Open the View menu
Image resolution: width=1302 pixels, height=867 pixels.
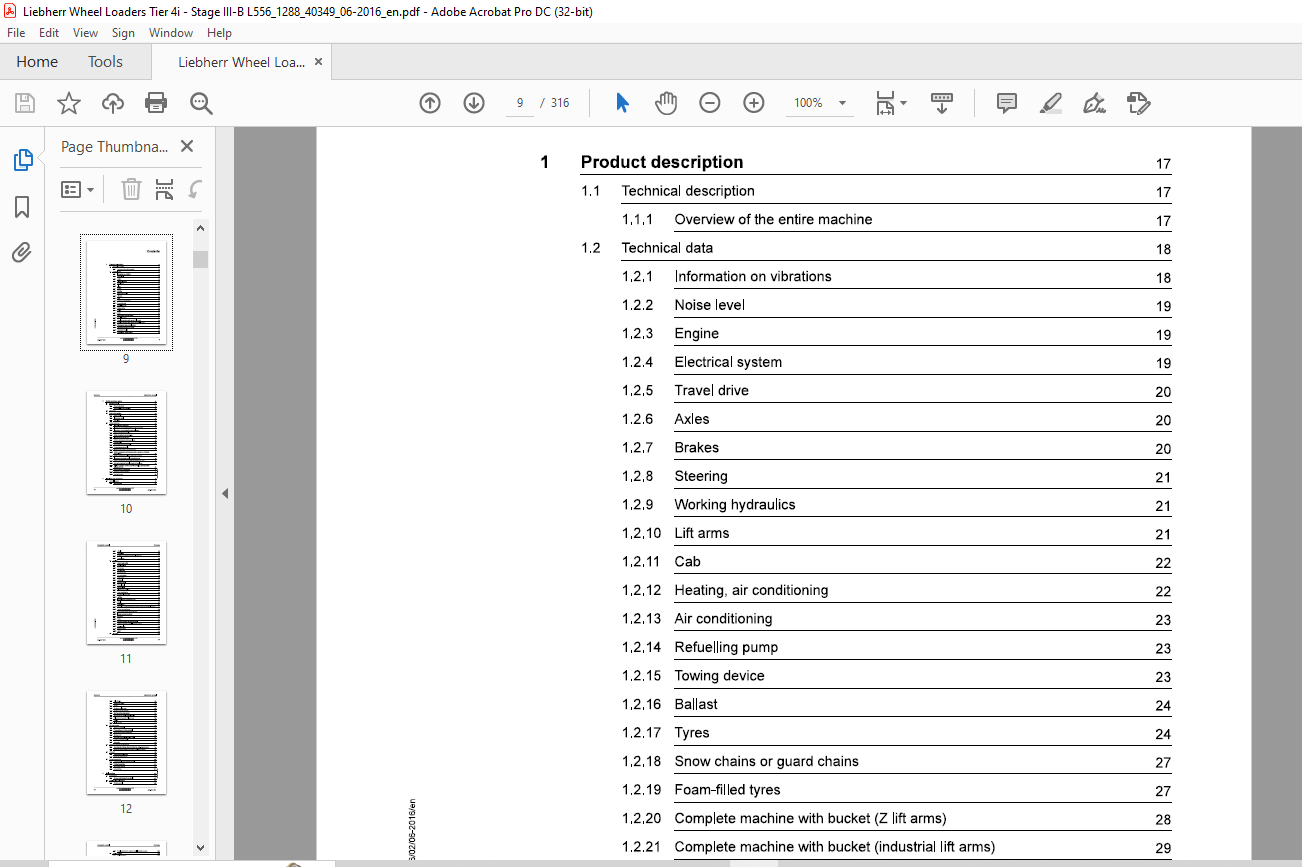(x=85, y=33)
